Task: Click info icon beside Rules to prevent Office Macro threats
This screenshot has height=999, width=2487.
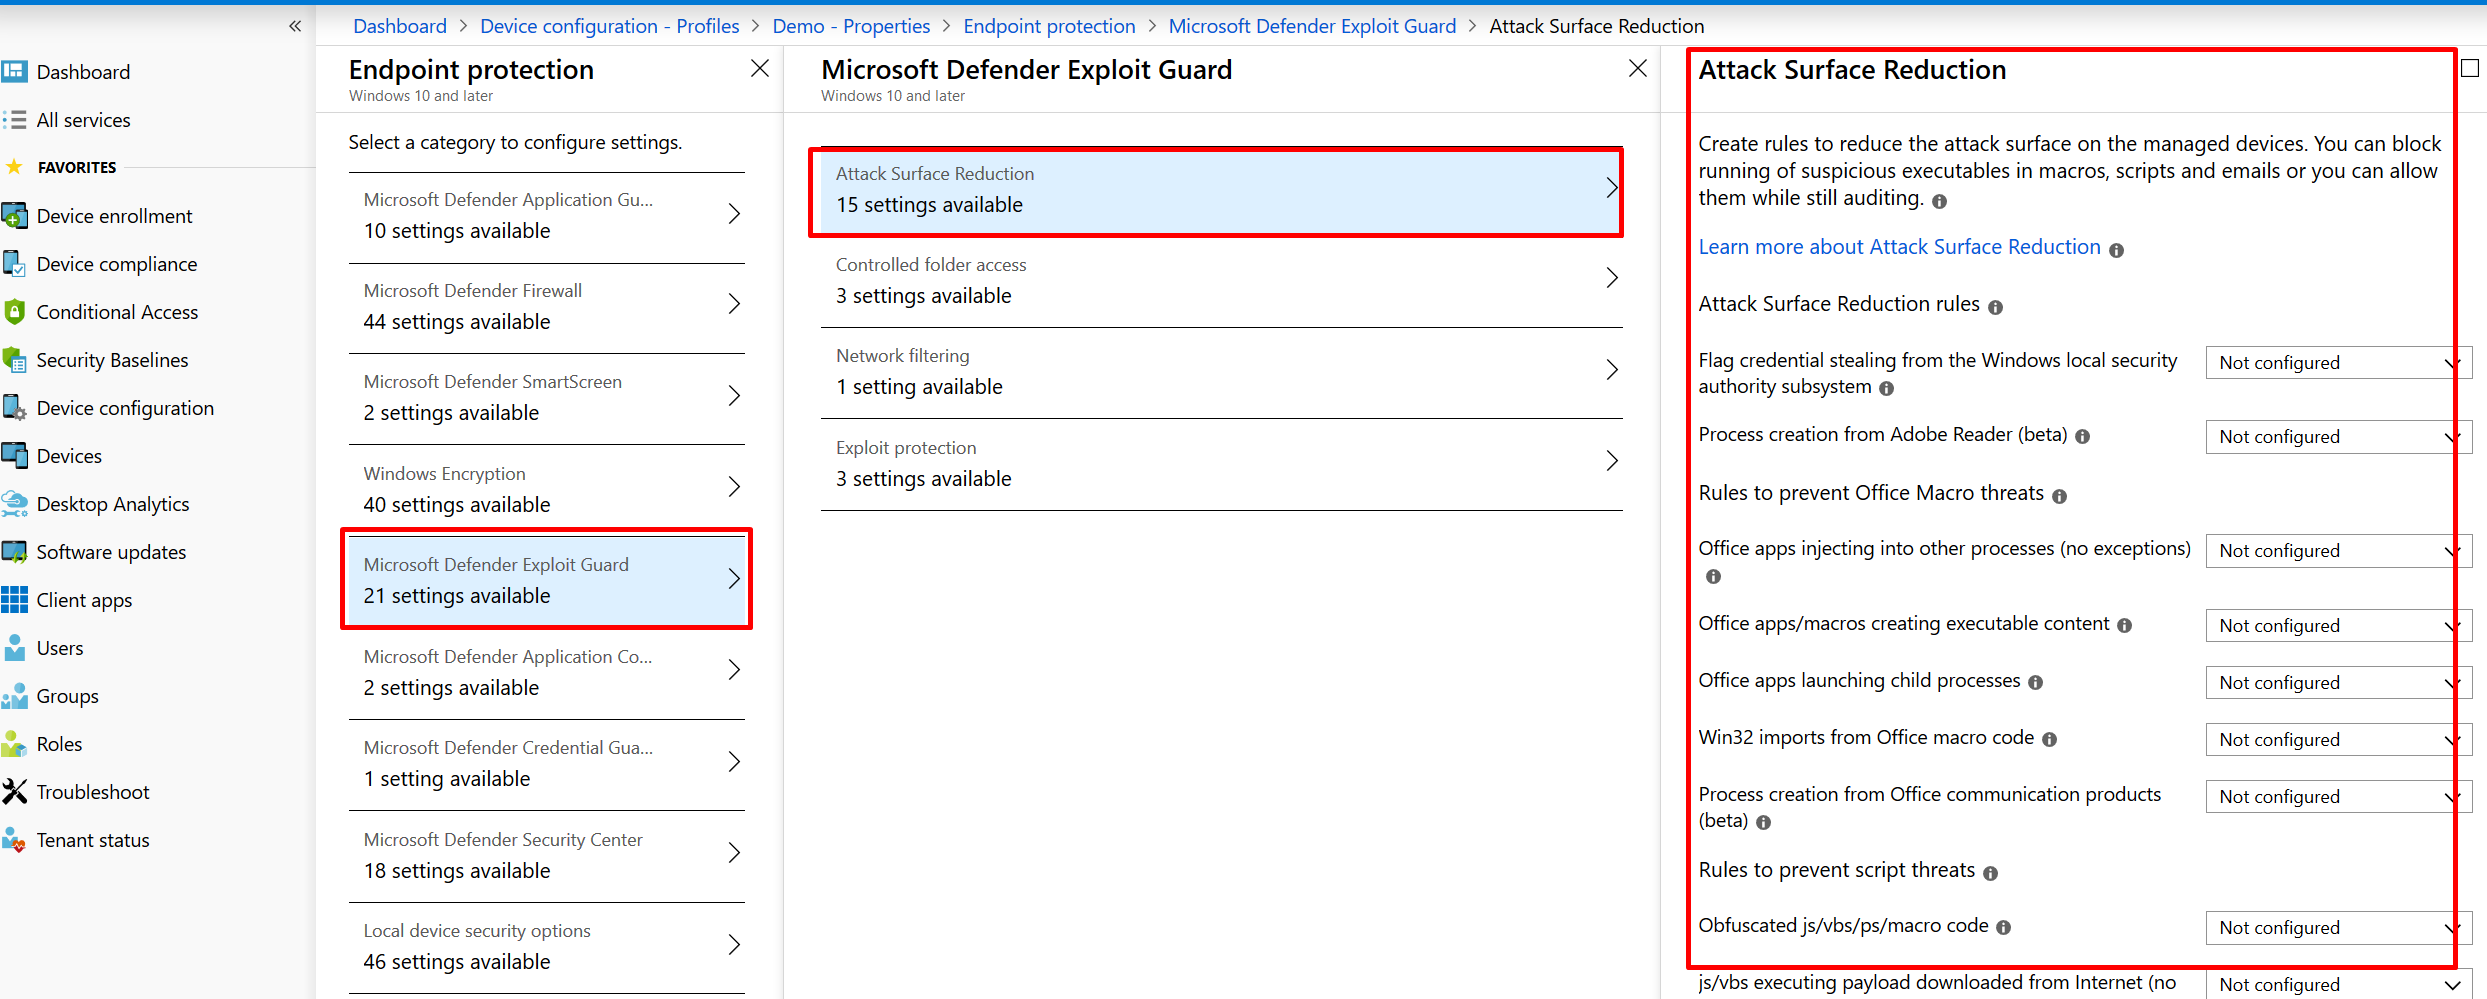Action: coord(2059,496)
